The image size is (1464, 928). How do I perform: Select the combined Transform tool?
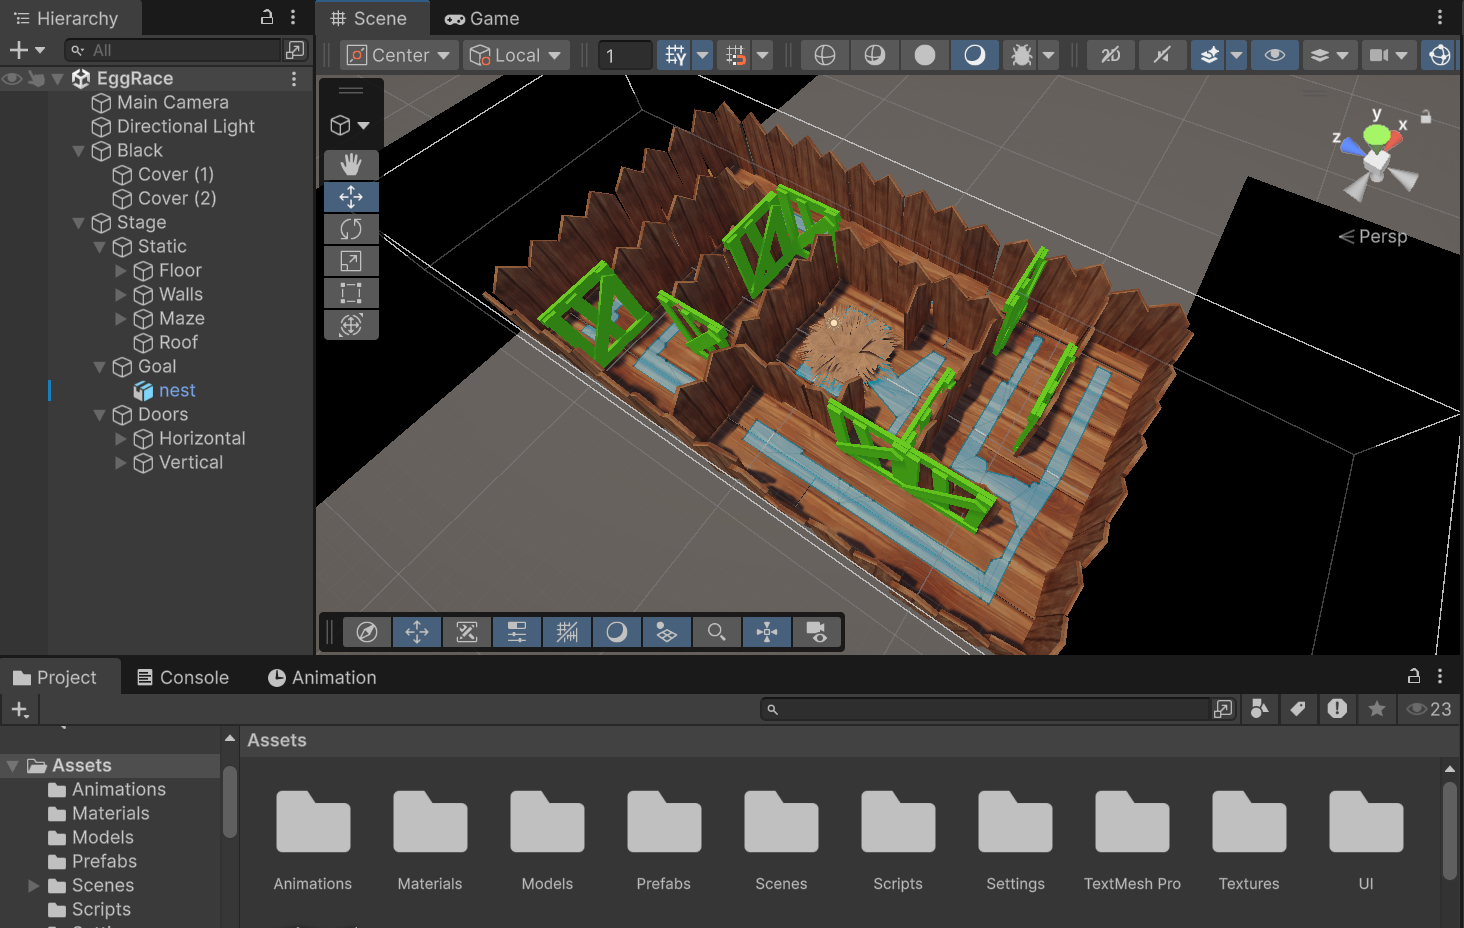[351, 325]
